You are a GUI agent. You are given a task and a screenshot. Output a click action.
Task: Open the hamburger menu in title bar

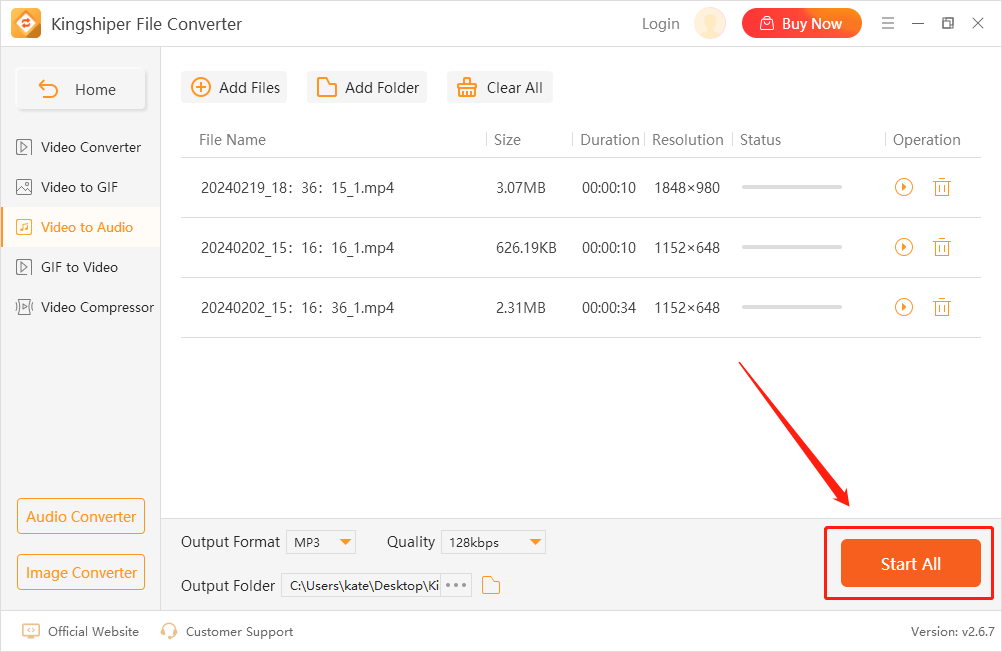[x=888, y=24]
